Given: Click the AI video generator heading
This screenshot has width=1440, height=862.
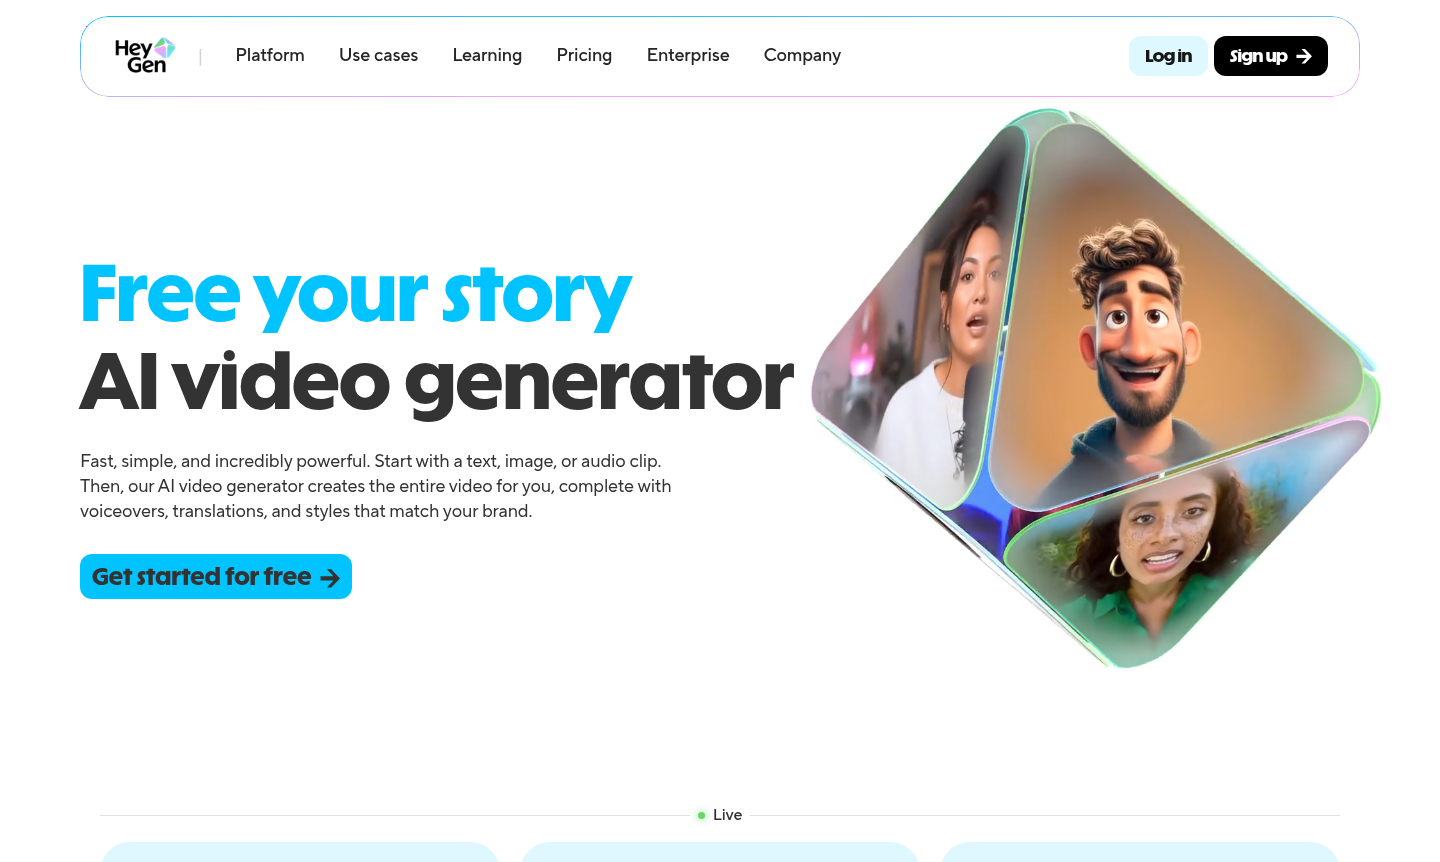Looking at the screenshot, I should point(437,382).
